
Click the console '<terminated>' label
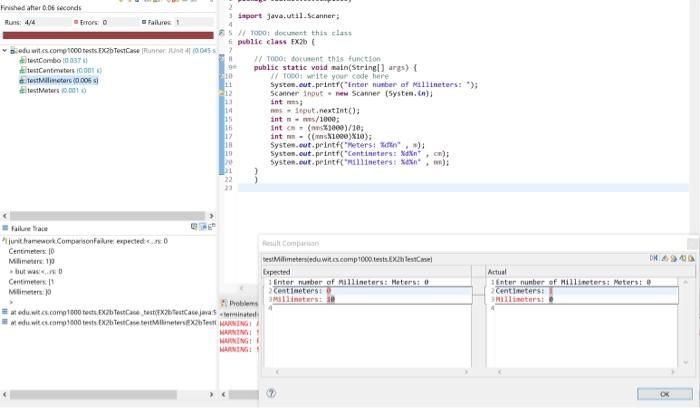(x=239, y=314)
